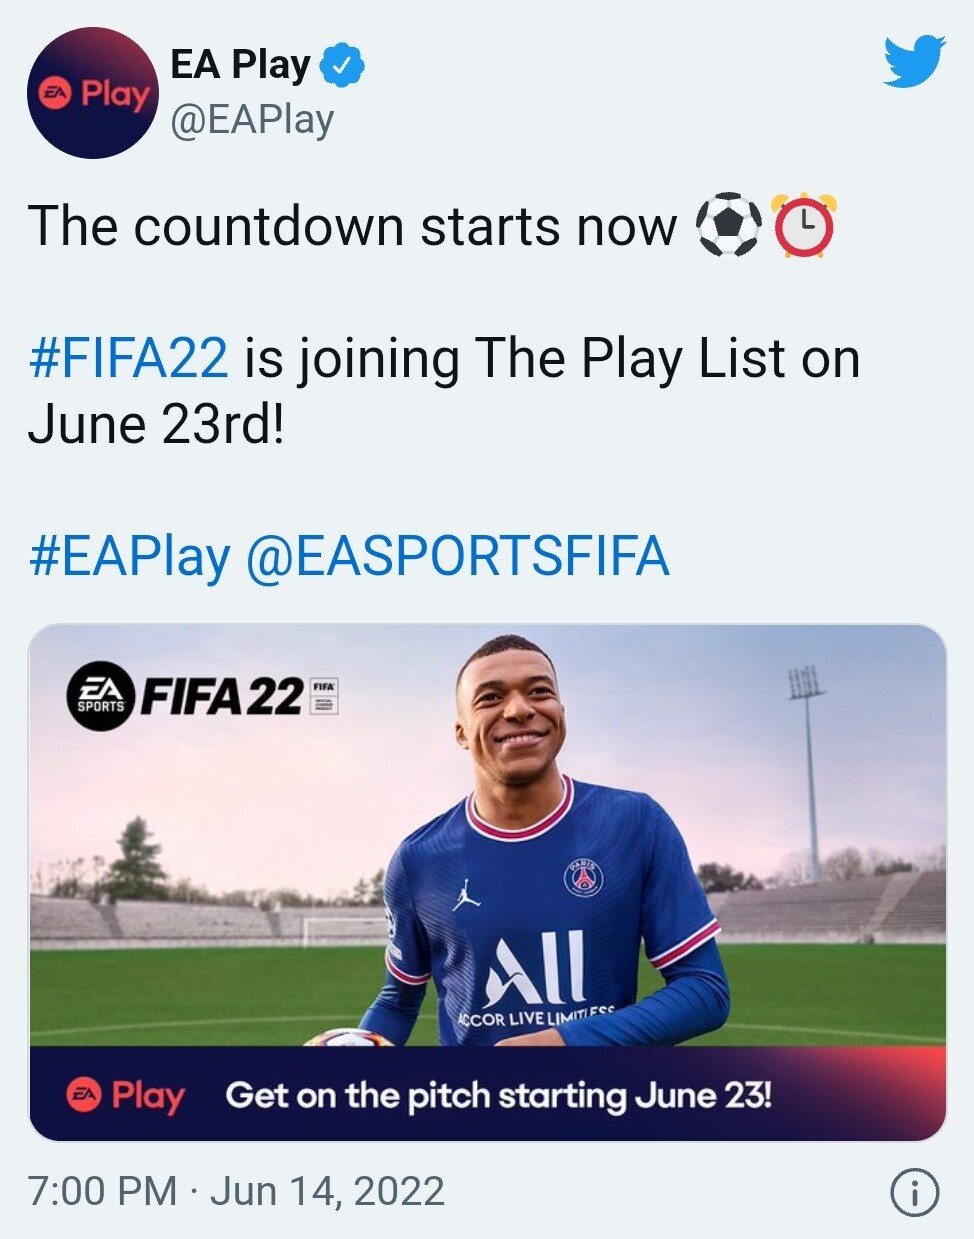Click the FIFA 22 title in the image
This screenshot has width=974, height=1239.
coord(222,696)
